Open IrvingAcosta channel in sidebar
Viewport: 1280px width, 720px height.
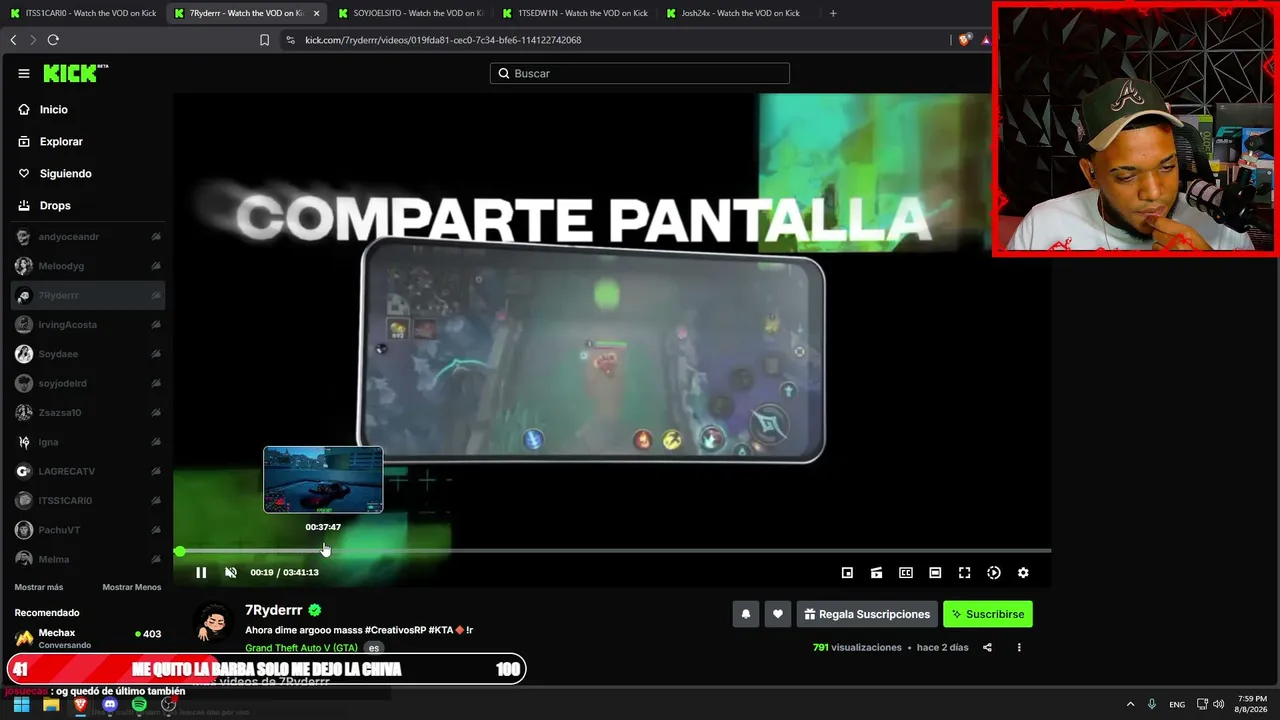pyautogui.click(x=88, y=325)
